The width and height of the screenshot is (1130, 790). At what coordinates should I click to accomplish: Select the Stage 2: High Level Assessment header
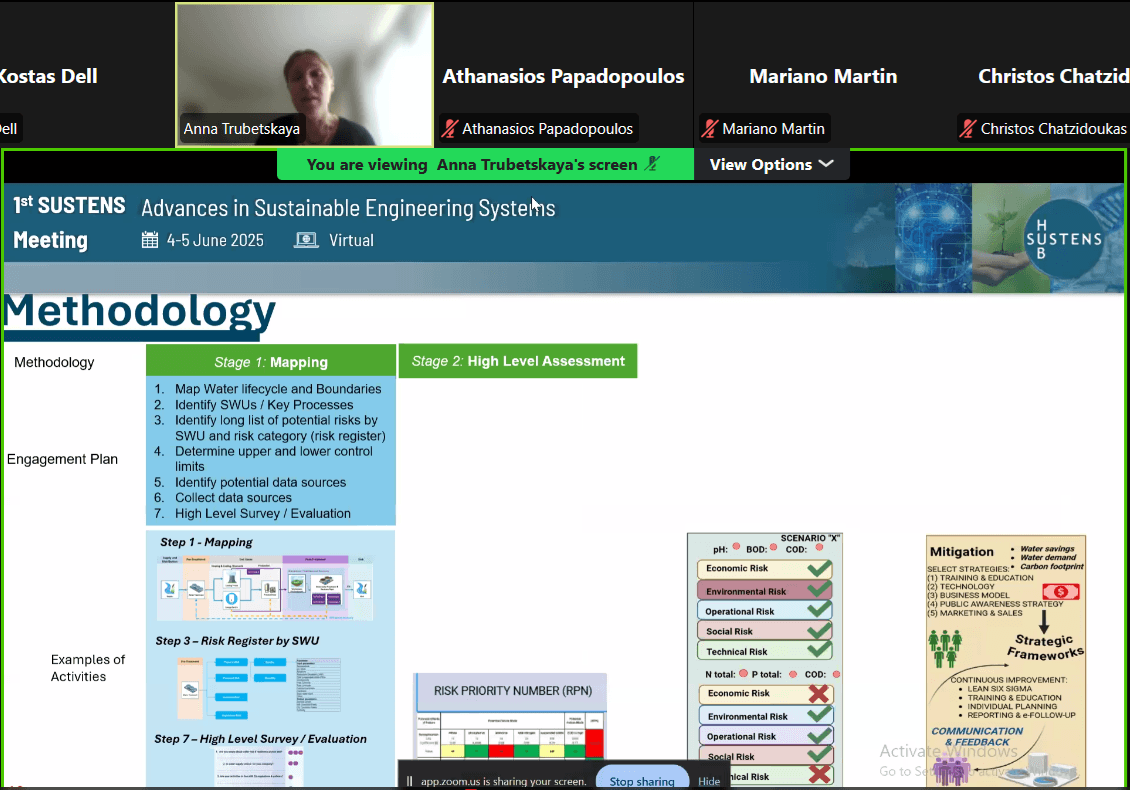coord(518,361)
